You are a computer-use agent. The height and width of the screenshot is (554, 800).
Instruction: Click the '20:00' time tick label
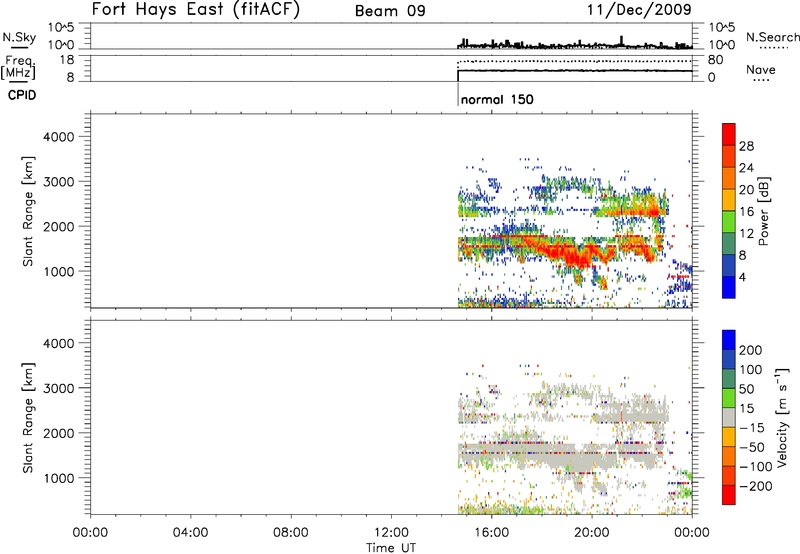pyautogui.click(x=592, y=532)
